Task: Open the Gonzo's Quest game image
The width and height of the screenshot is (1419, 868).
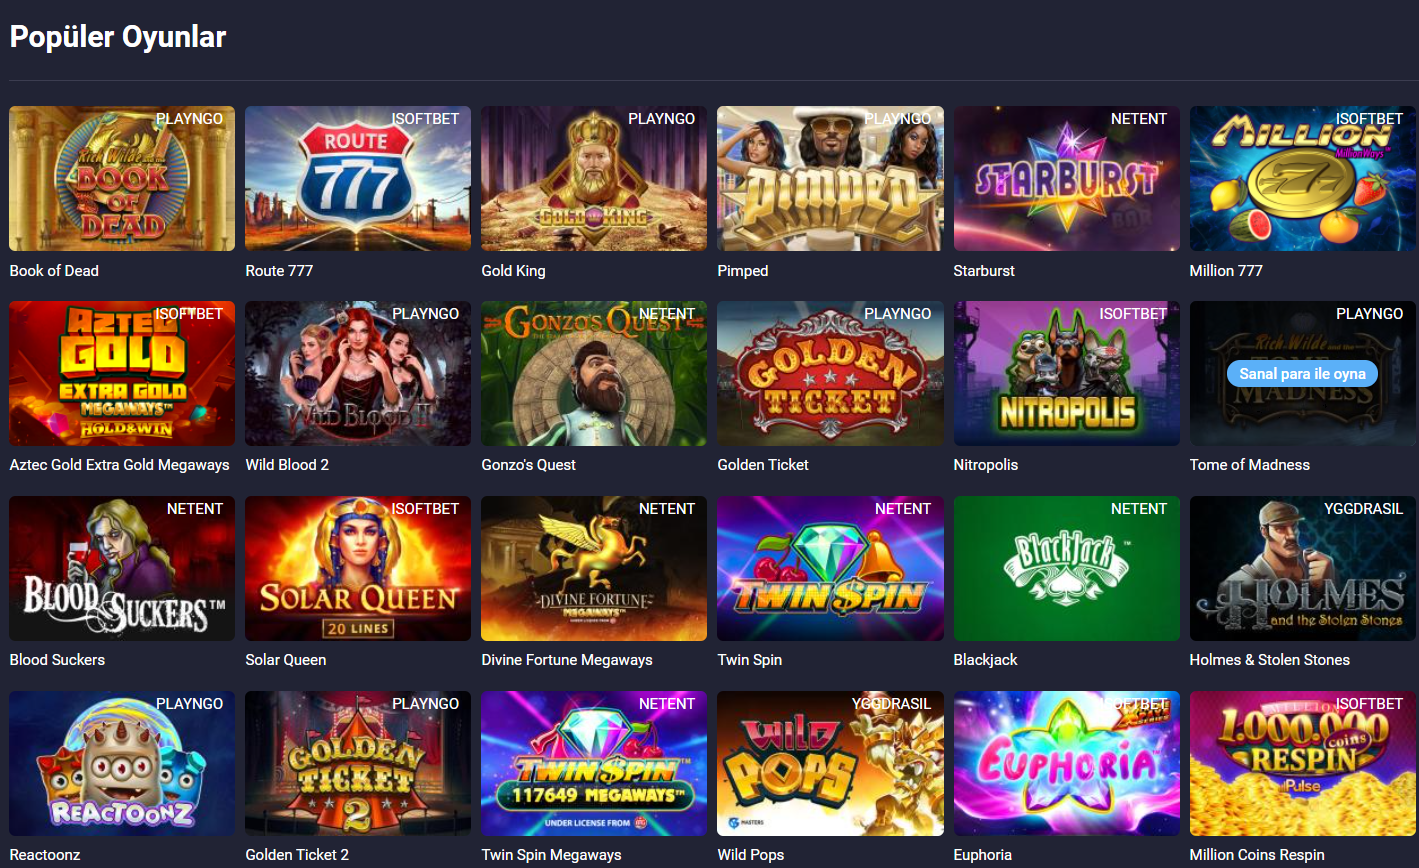Action: click(594, 373)
